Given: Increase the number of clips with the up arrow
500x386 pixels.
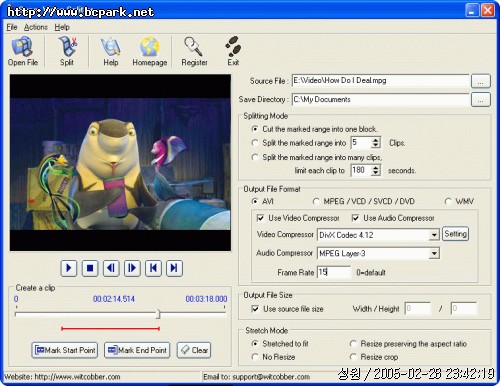Looking at the screenshot, I should (376, 140).
